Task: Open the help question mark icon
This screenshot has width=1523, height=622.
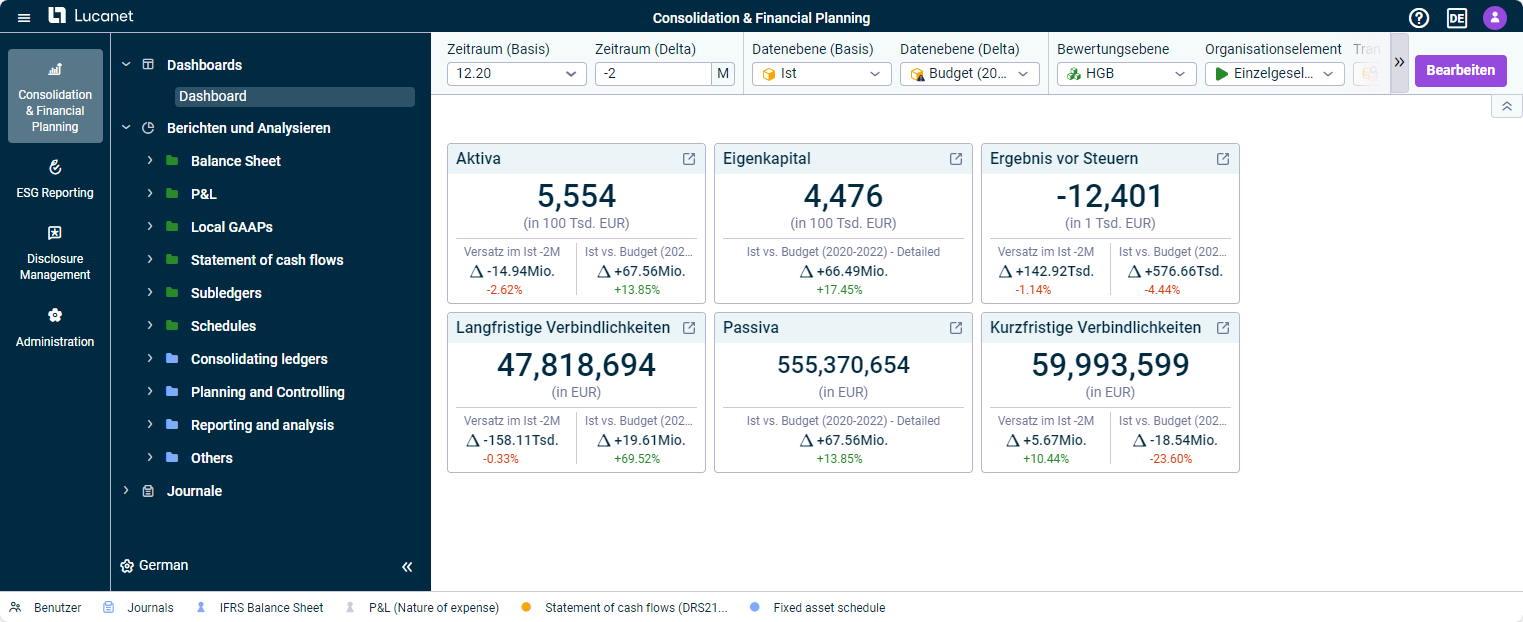Action: [x=1419, y=18]
